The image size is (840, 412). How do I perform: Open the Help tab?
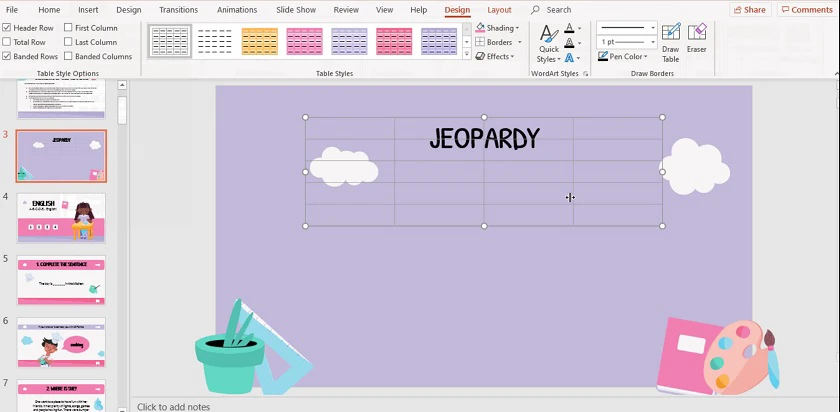pyautogui.click(x=418, y=10)
